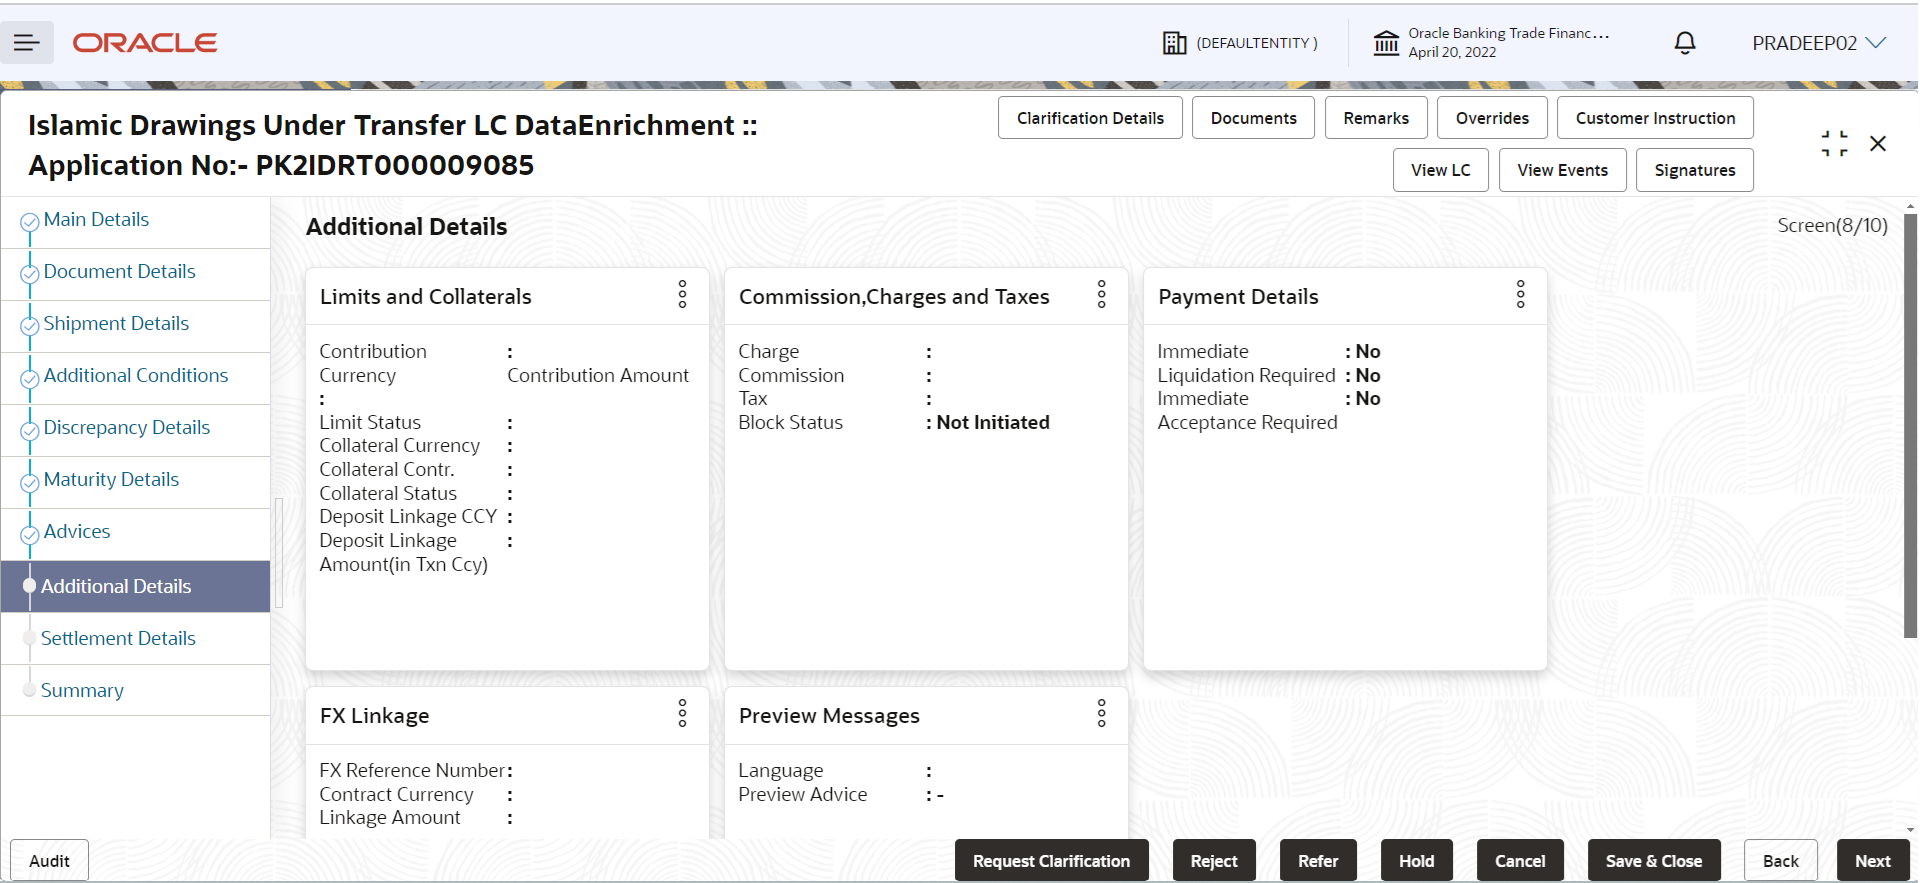Viewport: 1920px width, 883px height.
Task: Click the collapse-screen arrows icon
Action: [x=1834, y=144]
